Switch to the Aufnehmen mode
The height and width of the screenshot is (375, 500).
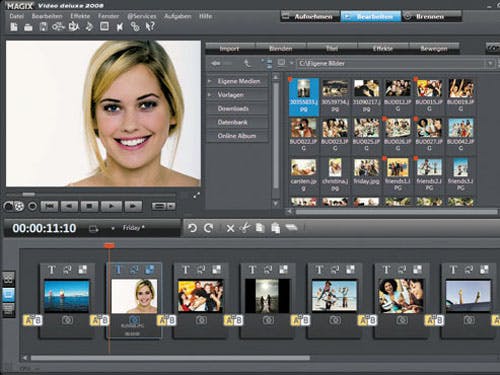click(x=310, y=16)
